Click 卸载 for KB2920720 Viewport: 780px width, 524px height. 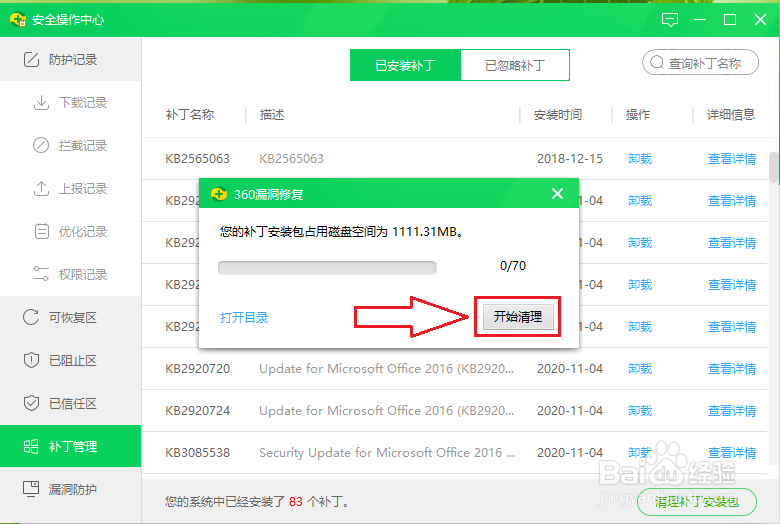[640, 369]
